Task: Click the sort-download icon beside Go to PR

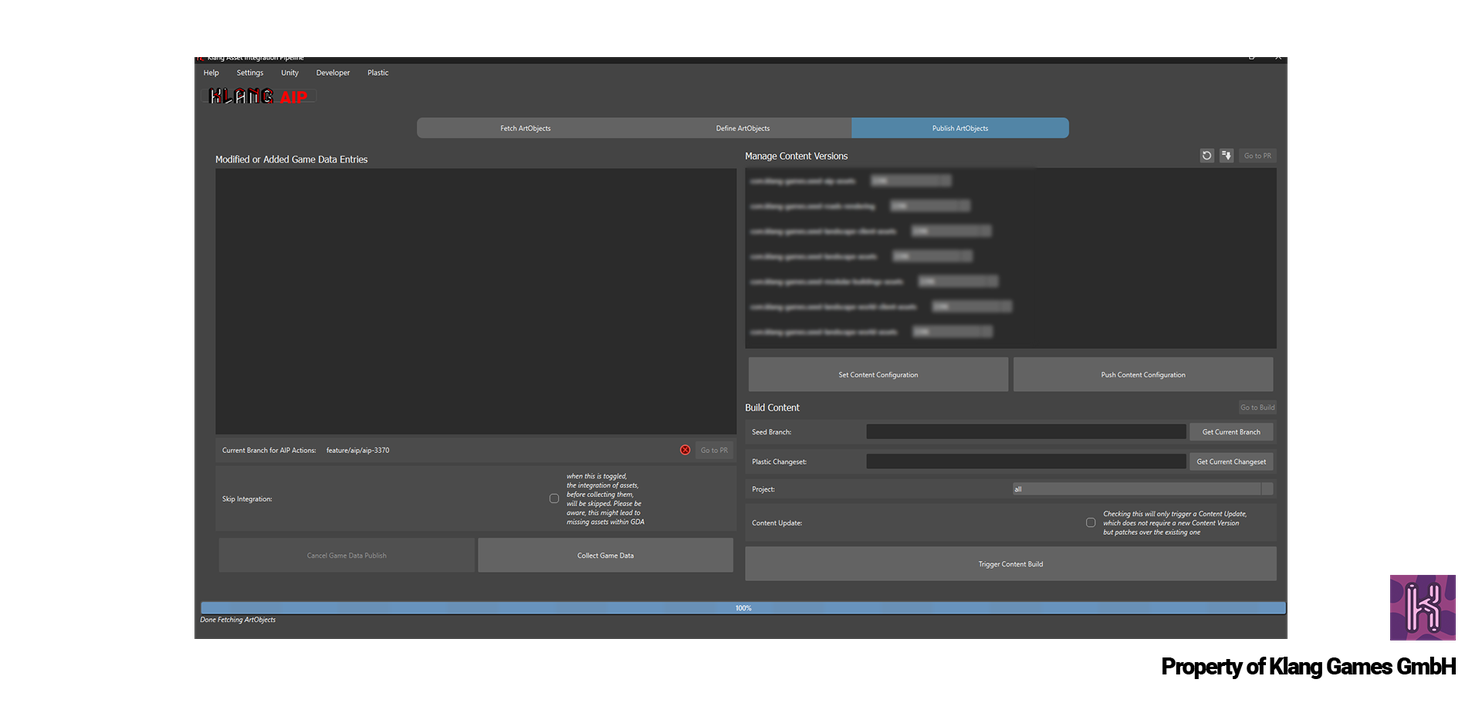Action: [x=1226, y=156]
